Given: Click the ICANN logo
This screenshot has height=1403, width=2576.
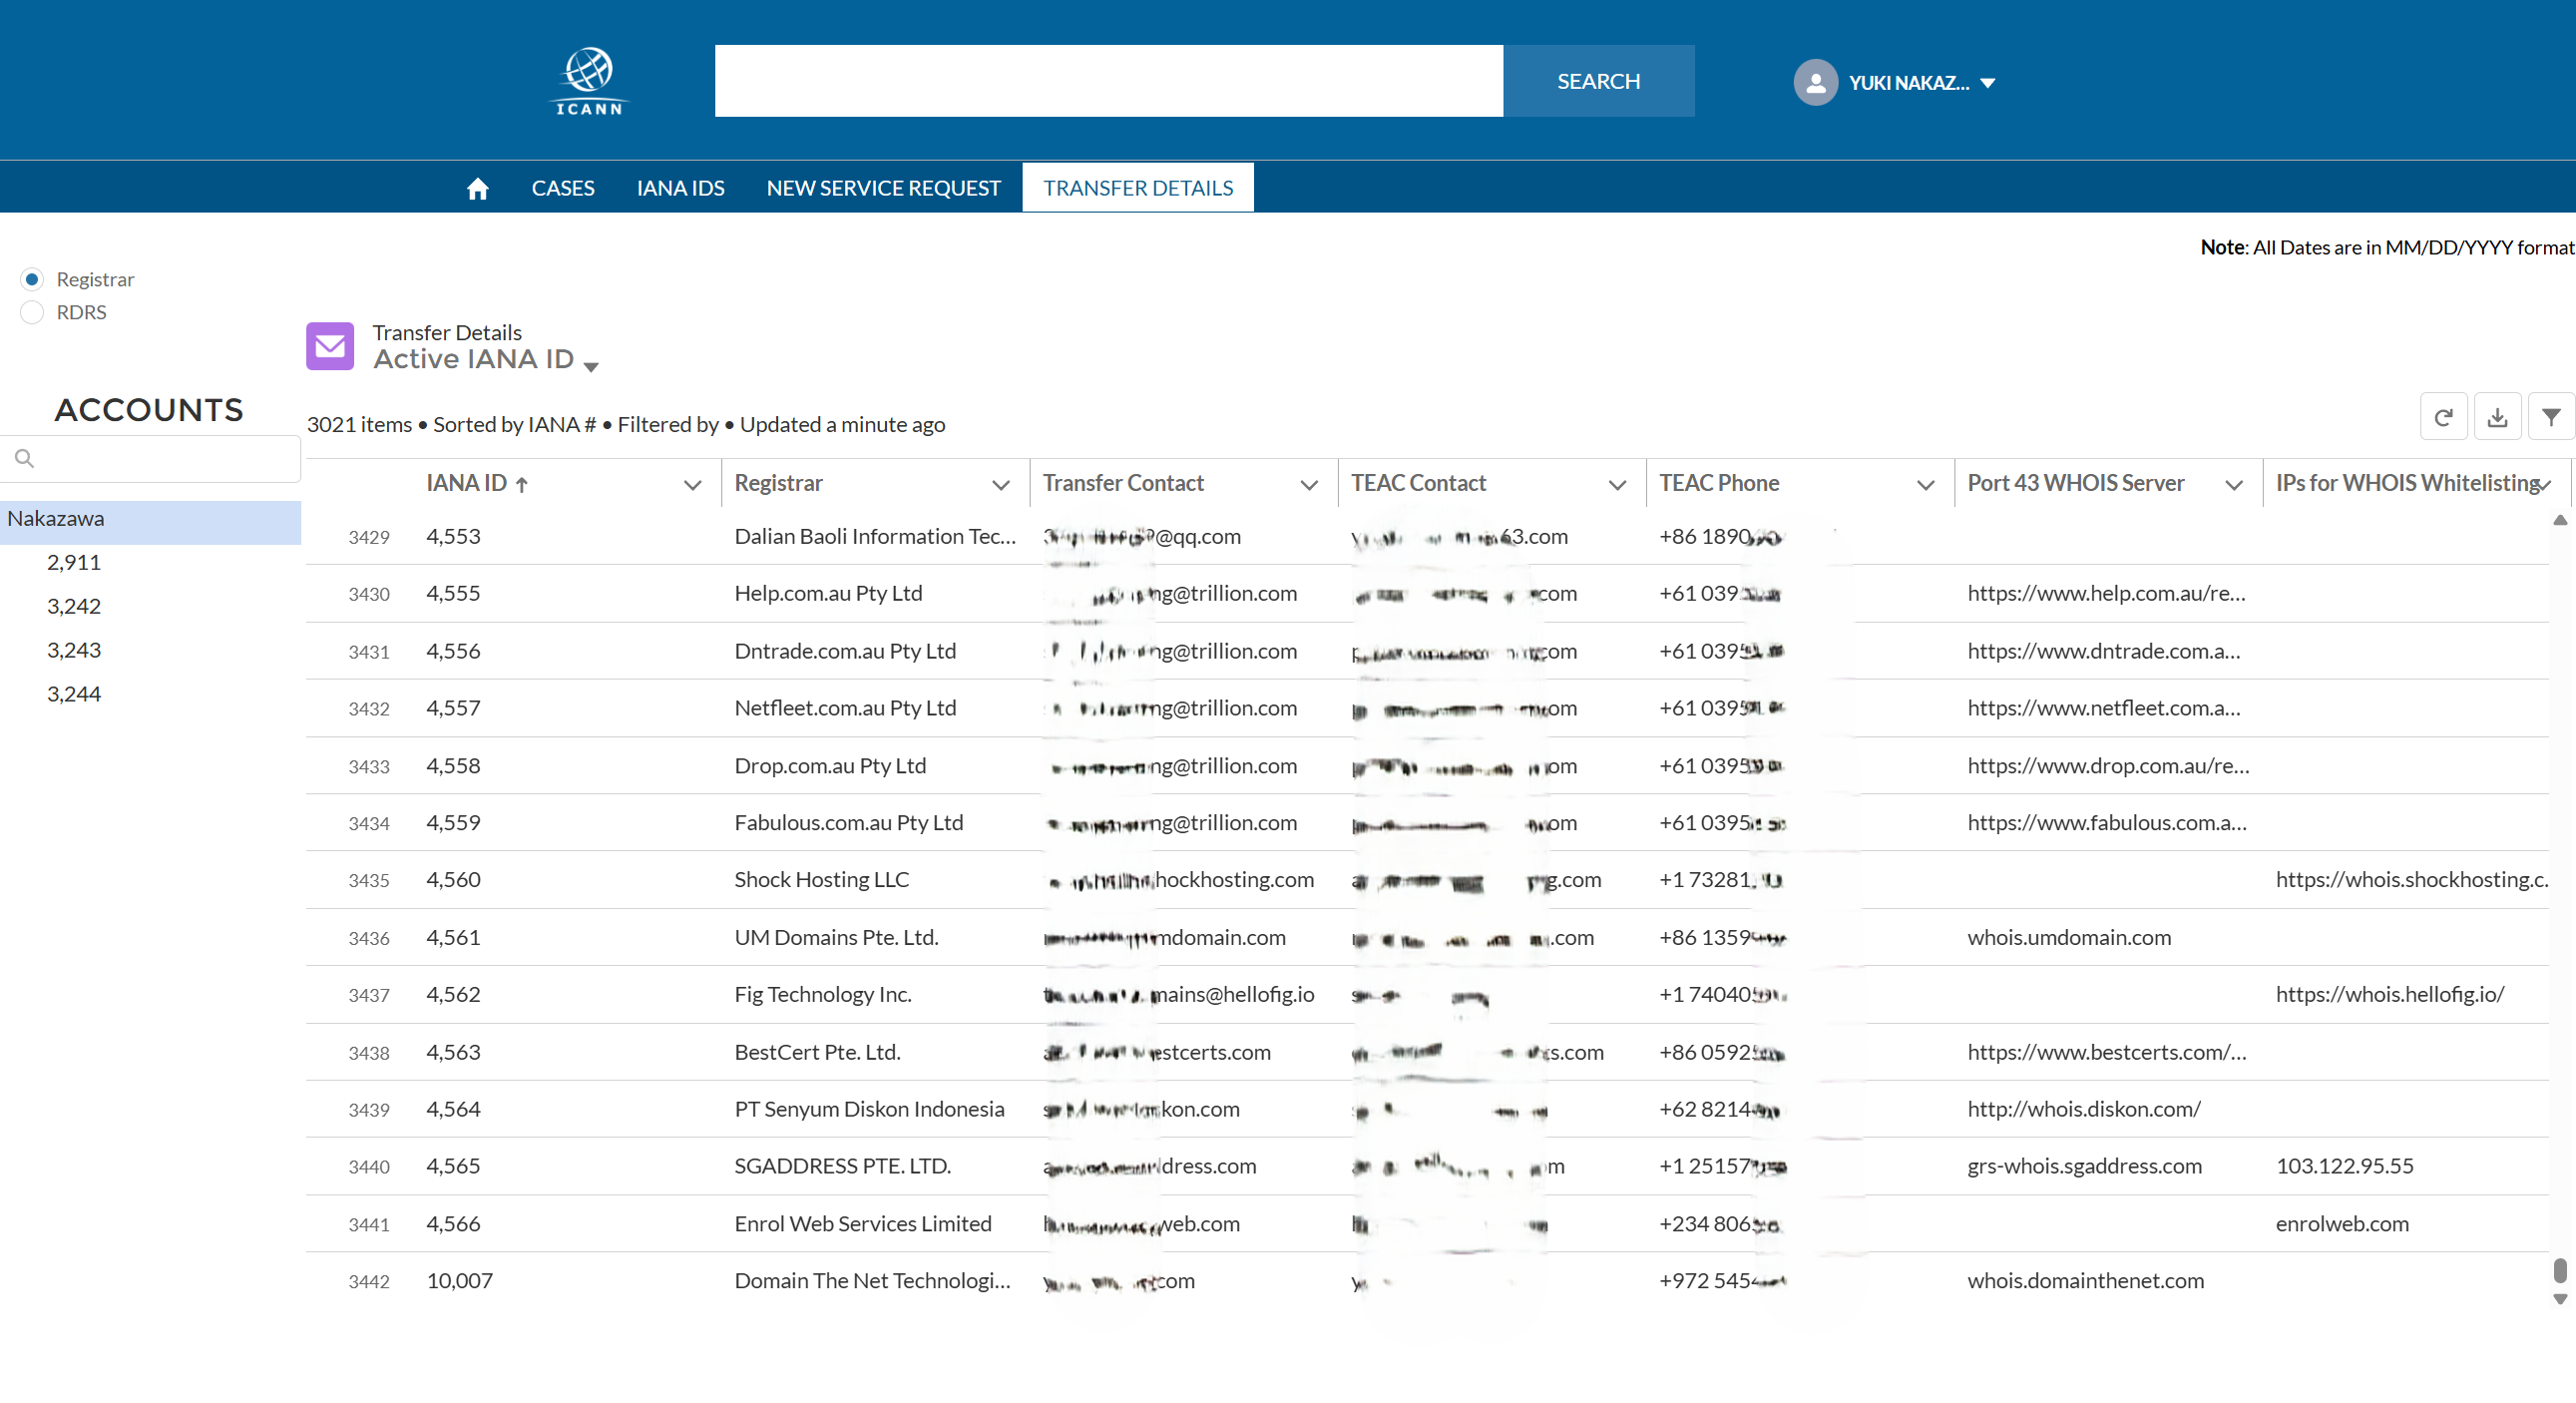Looking at the screenshot, I should pos(589,81).
